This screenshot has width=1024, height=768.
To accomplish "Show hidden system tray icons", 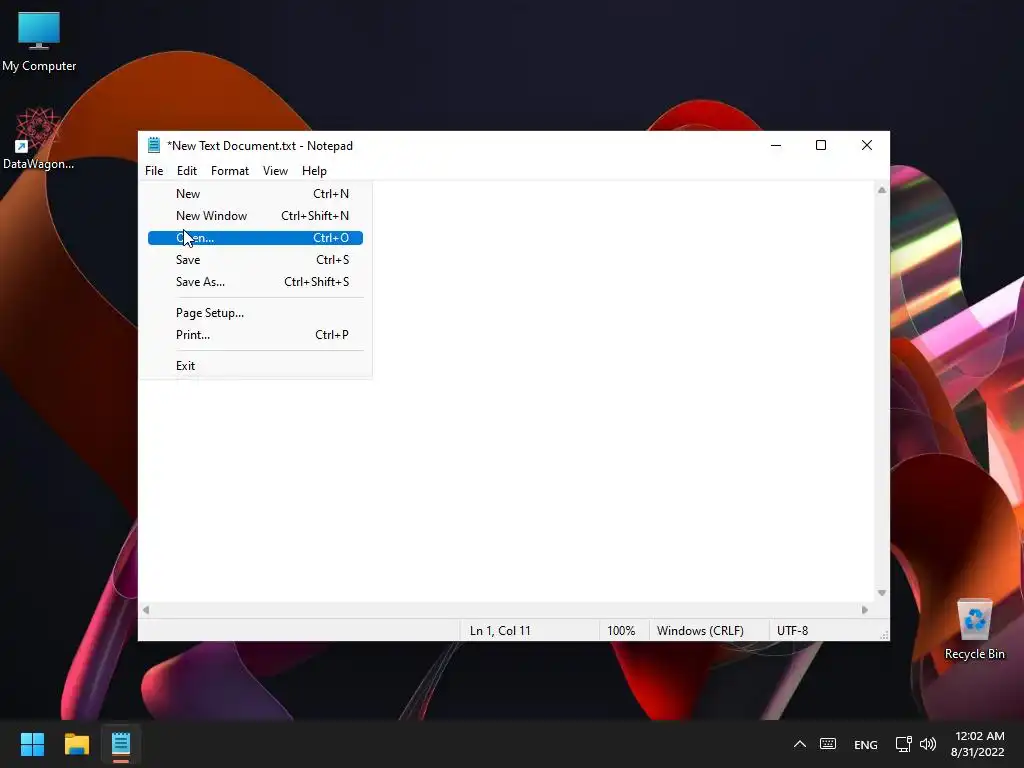I will pos(799,744).
